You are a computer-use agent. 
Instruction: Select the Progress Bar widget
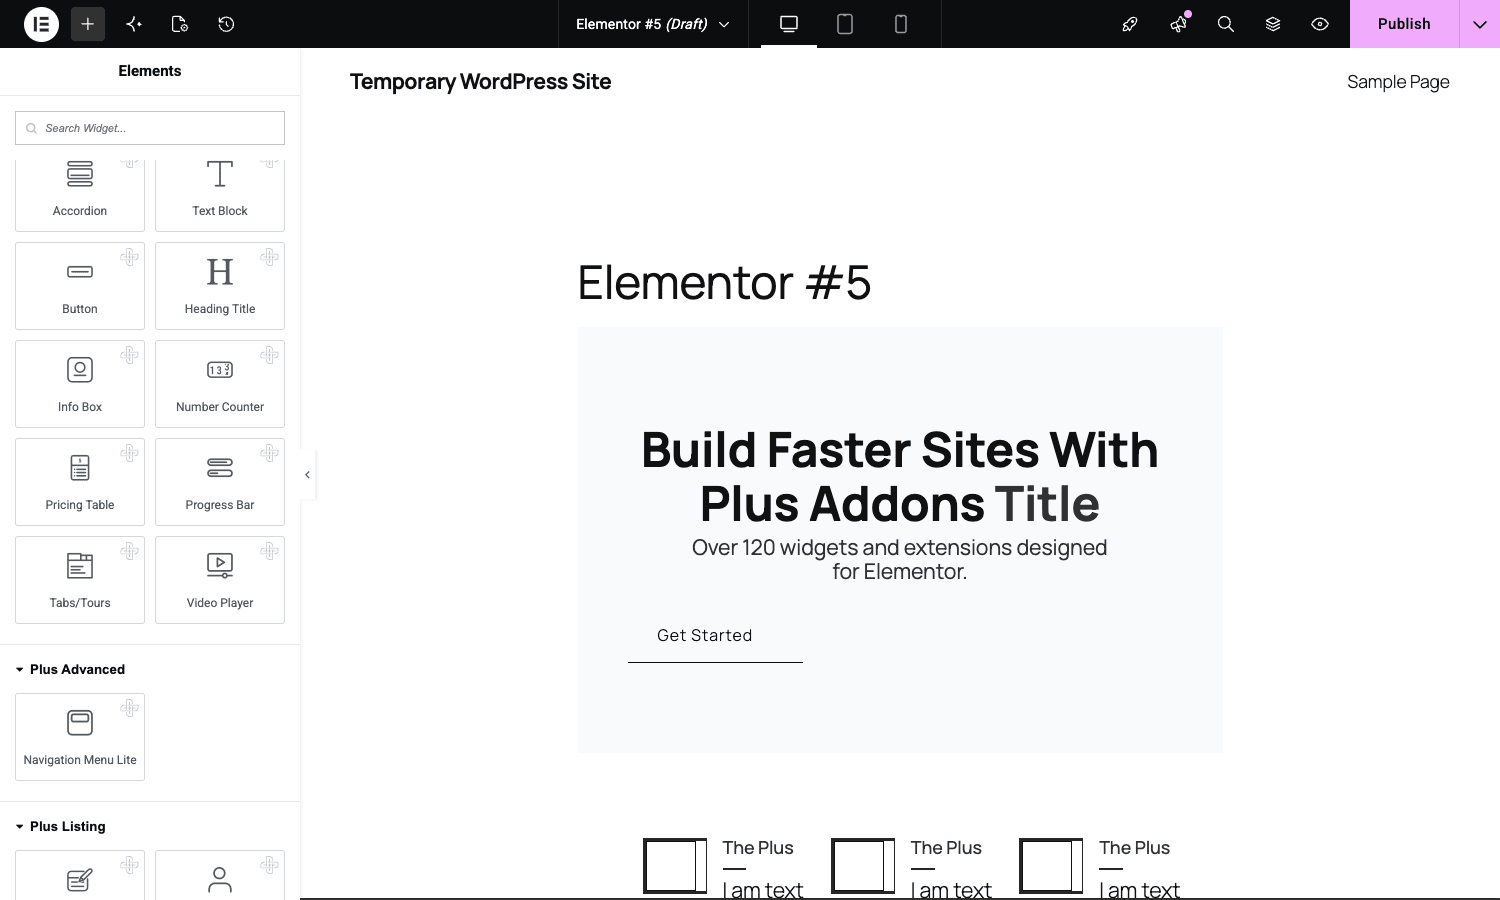point(220,482)
